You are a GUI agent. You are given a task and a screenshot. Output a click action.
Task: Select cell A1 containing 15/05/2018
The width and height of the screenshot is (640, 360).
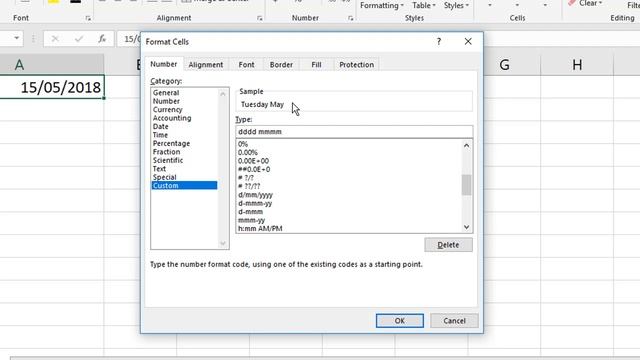[x=52, y=87]
